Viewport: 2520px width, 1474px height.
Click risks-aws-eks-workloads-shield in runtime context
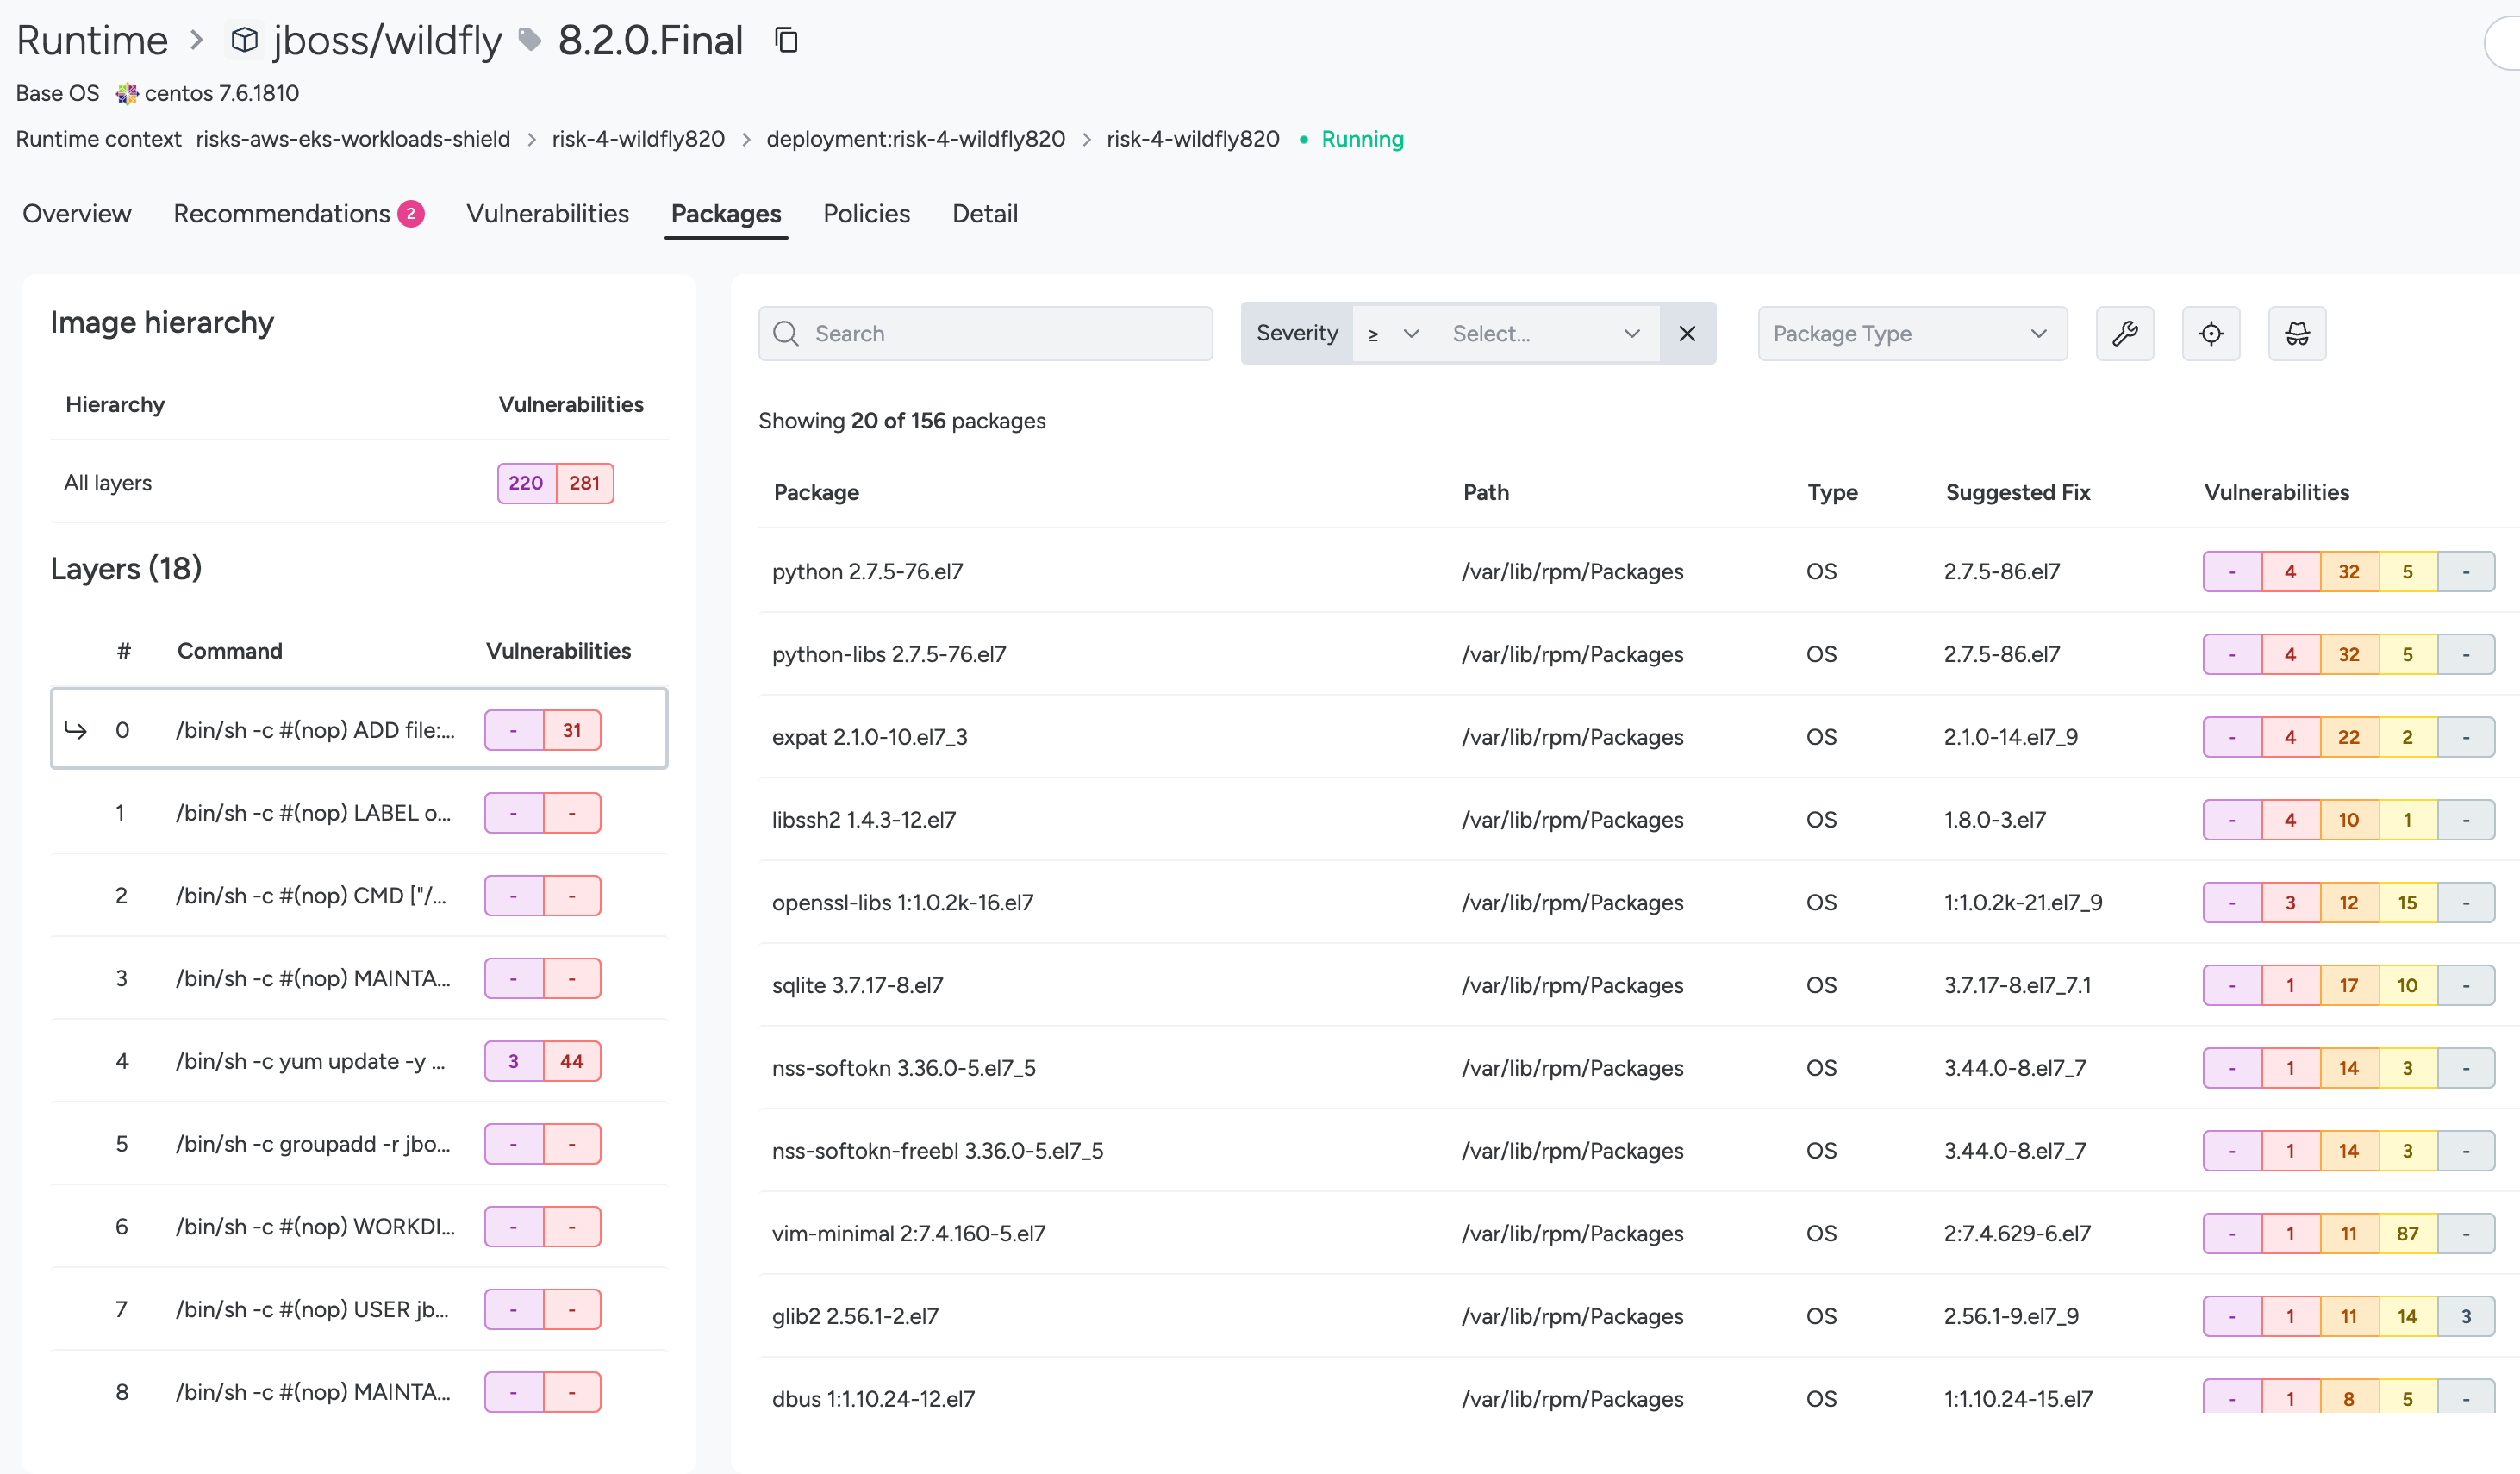353,139
